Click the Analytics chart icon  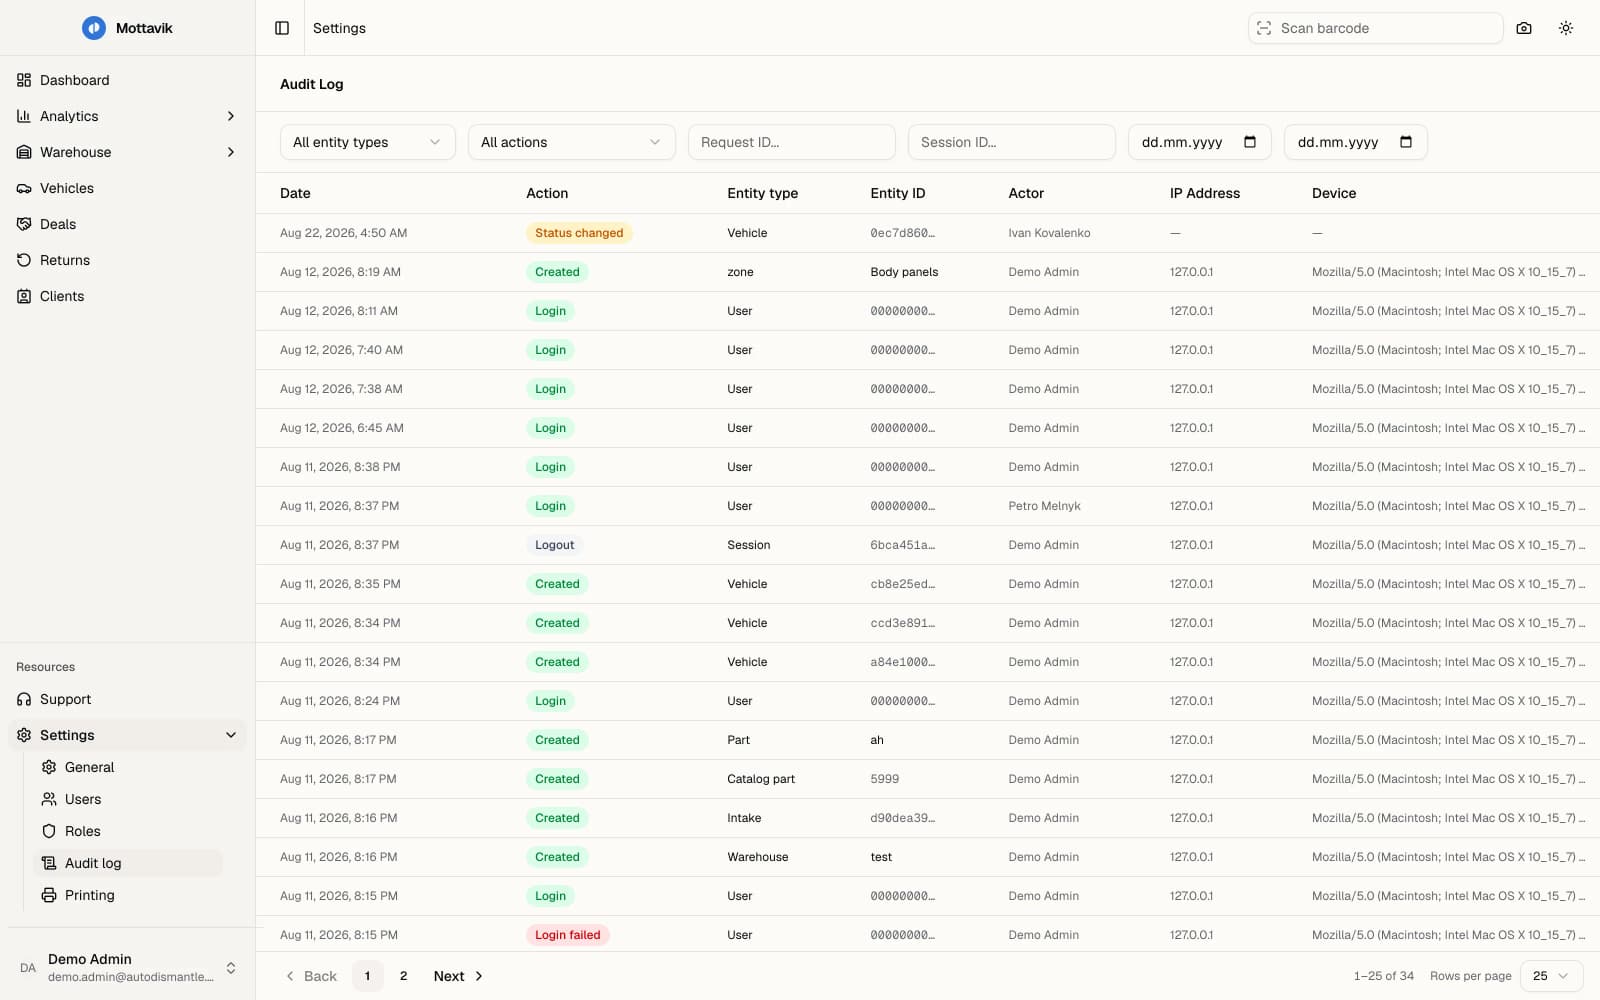pos(24,116)
